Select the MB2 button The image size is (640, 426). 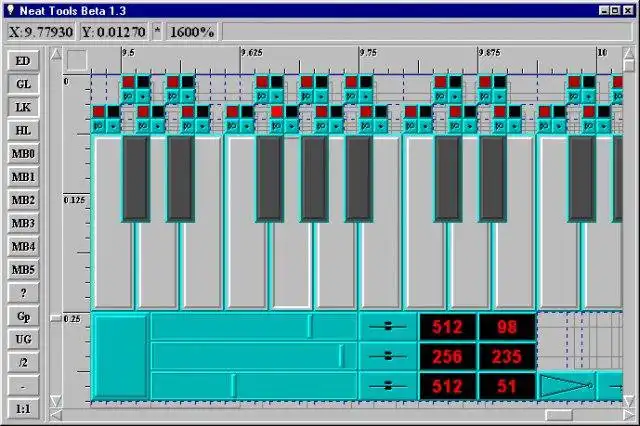pos(23,200)
